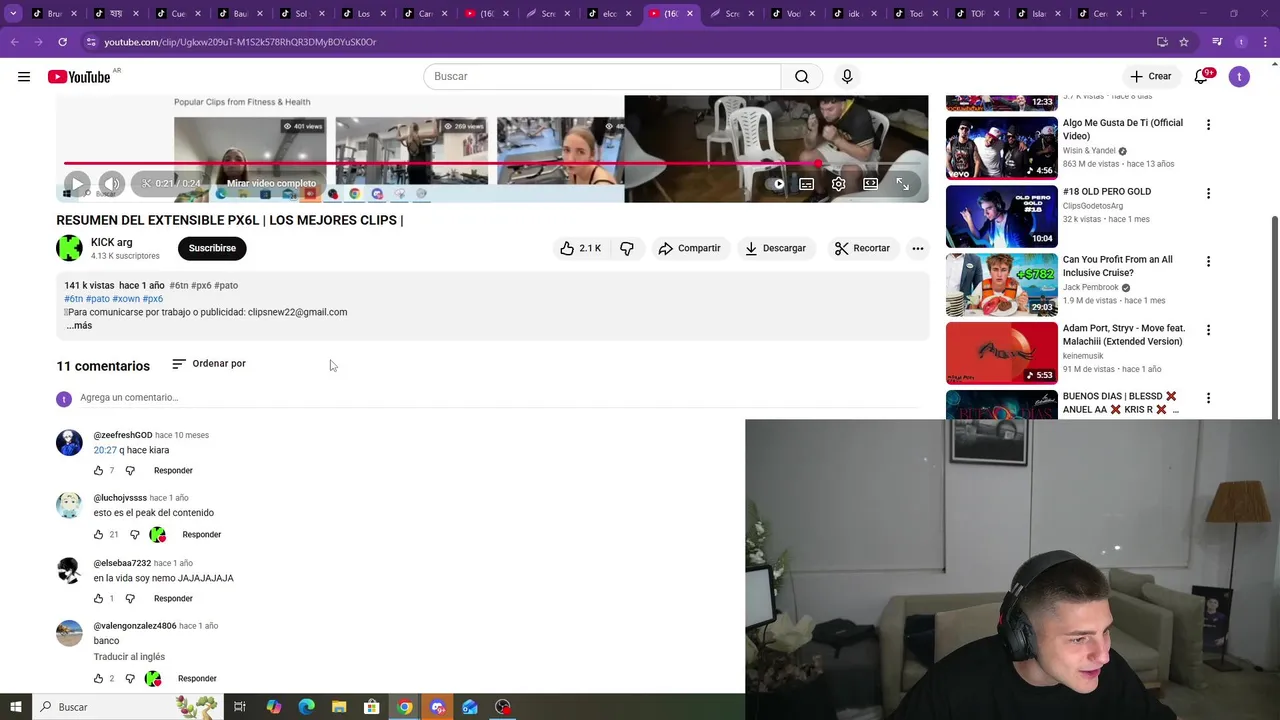Screen dimensions: 1280x720
Task: Open the Windows Start menu
Action: click(x=15, y=707)
